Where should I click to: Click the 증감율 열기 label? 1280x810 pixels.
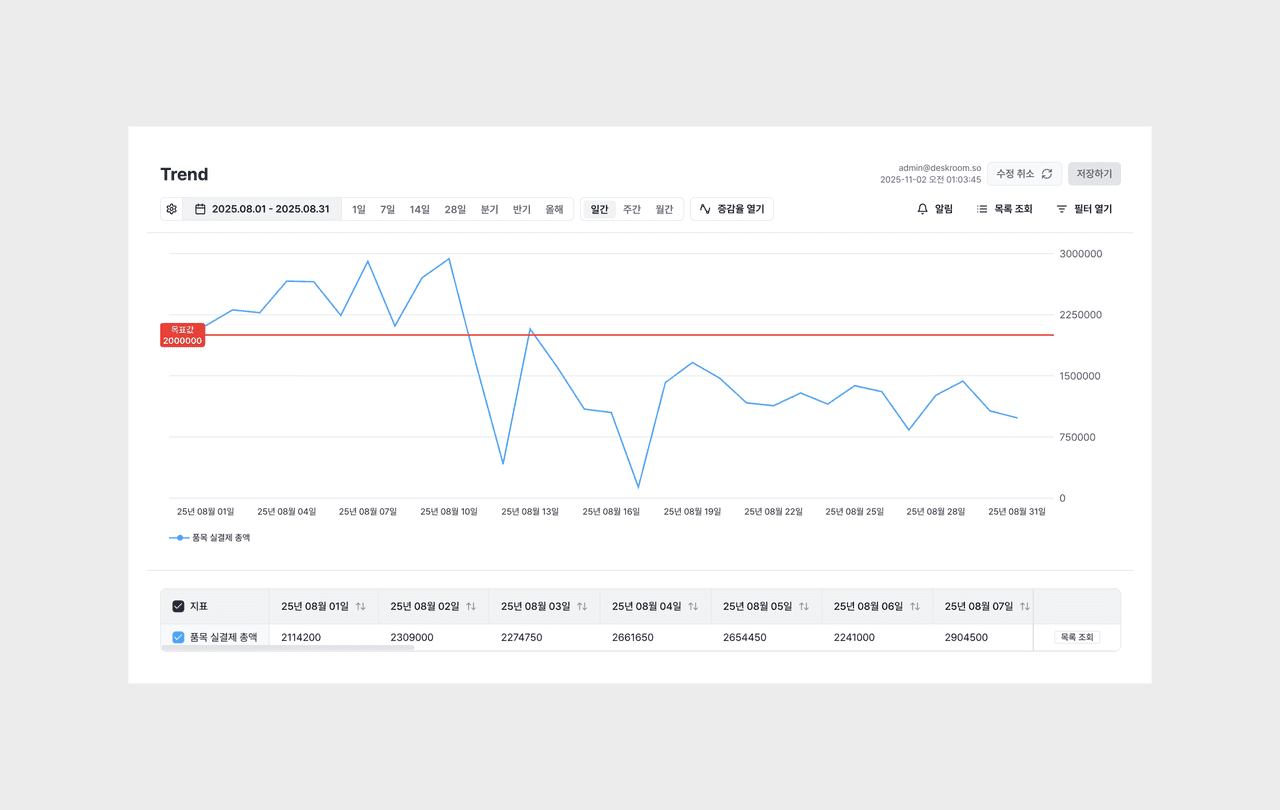click(741, 209)
